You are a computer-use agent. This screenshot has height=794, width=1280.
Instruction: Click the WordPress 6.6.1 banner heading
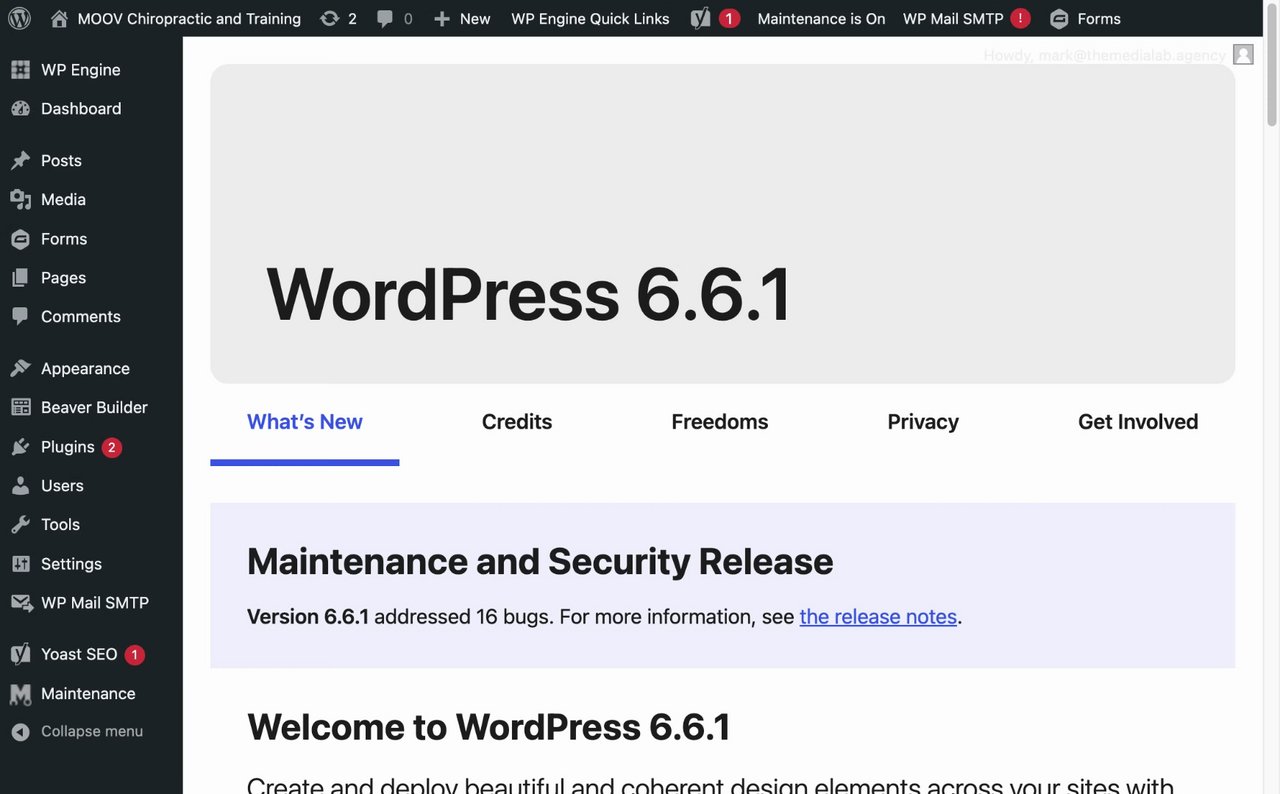(x=529, y=295)
